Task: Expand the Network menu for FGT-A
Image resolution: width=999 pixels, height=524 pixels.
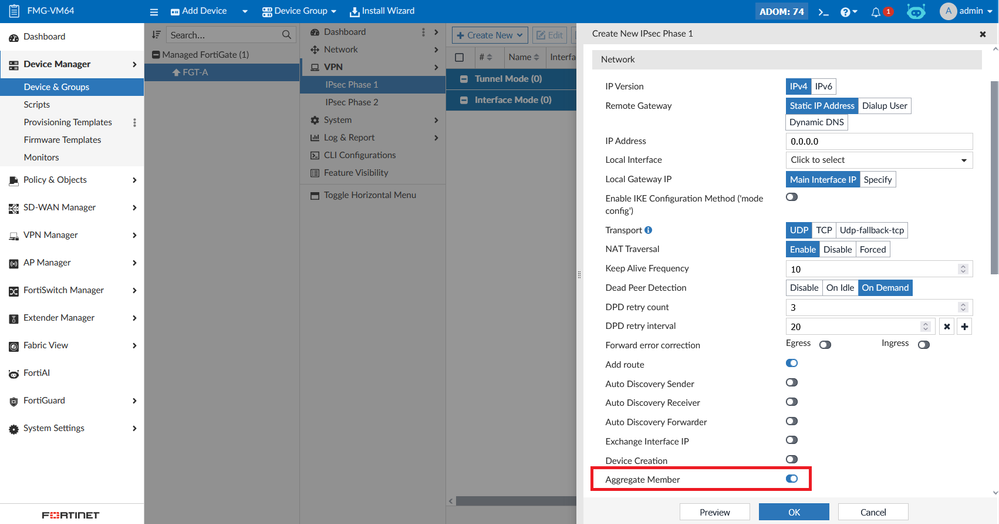Action: point(373,50)
